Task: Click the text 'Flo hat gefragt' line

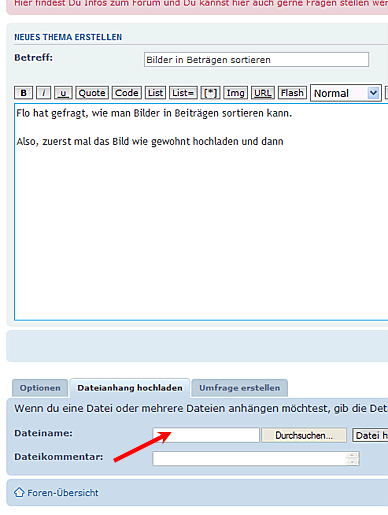Action: point(154,113)
